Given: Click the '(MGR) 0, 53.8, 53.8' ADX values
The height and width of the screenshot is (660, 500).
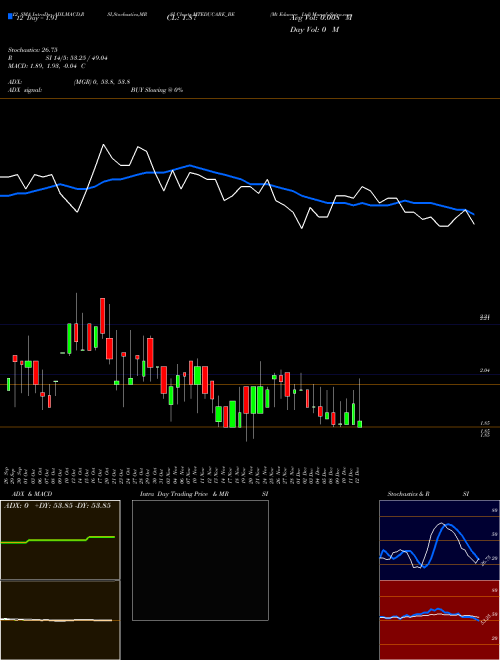Looking at the screenshot, I should coord(101,82).
